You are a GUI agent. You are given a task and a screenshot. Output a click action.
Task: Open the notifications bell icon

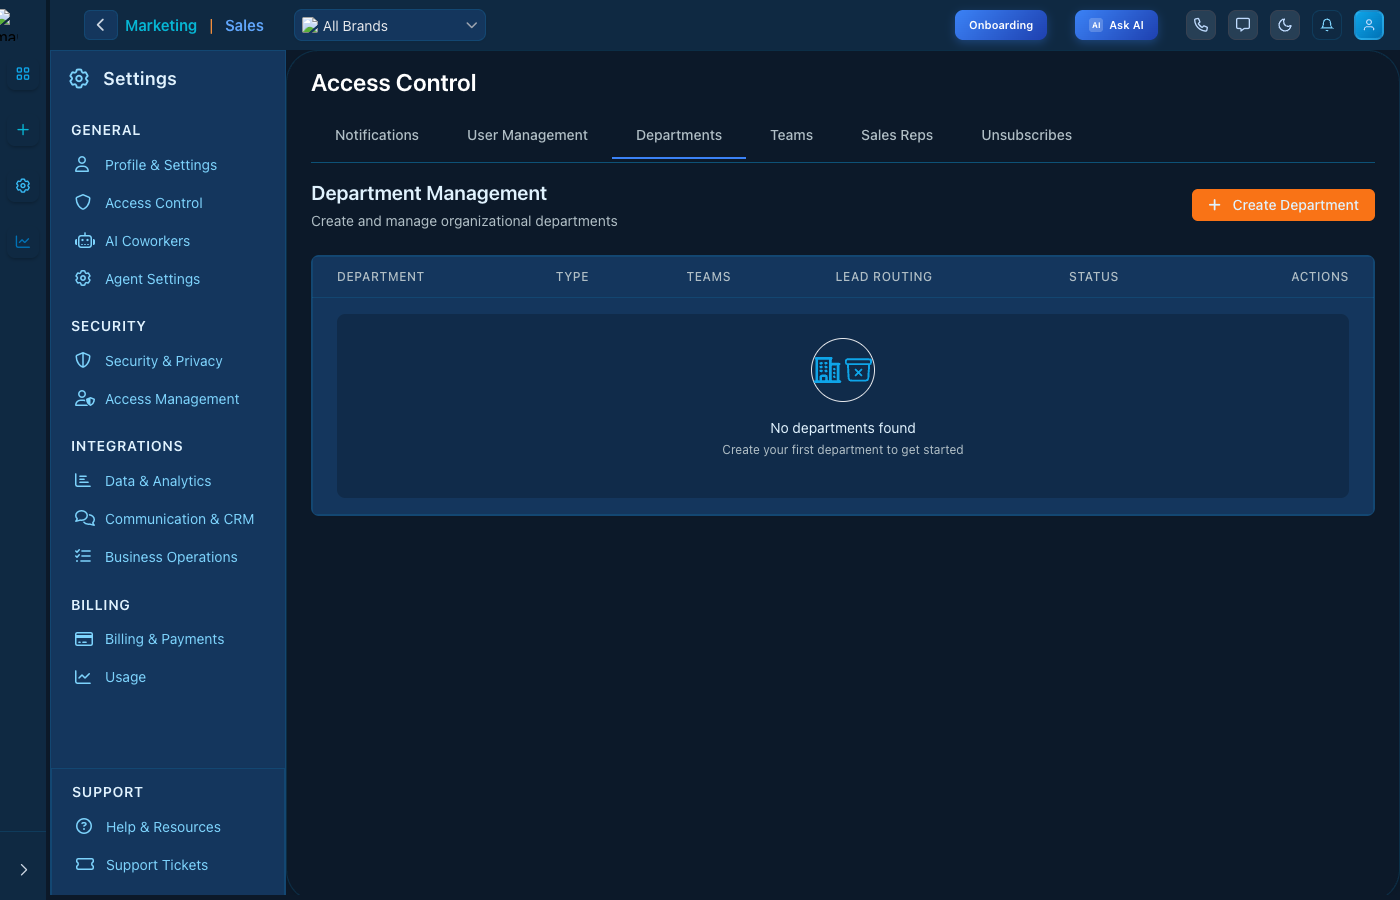(1327, 25)
